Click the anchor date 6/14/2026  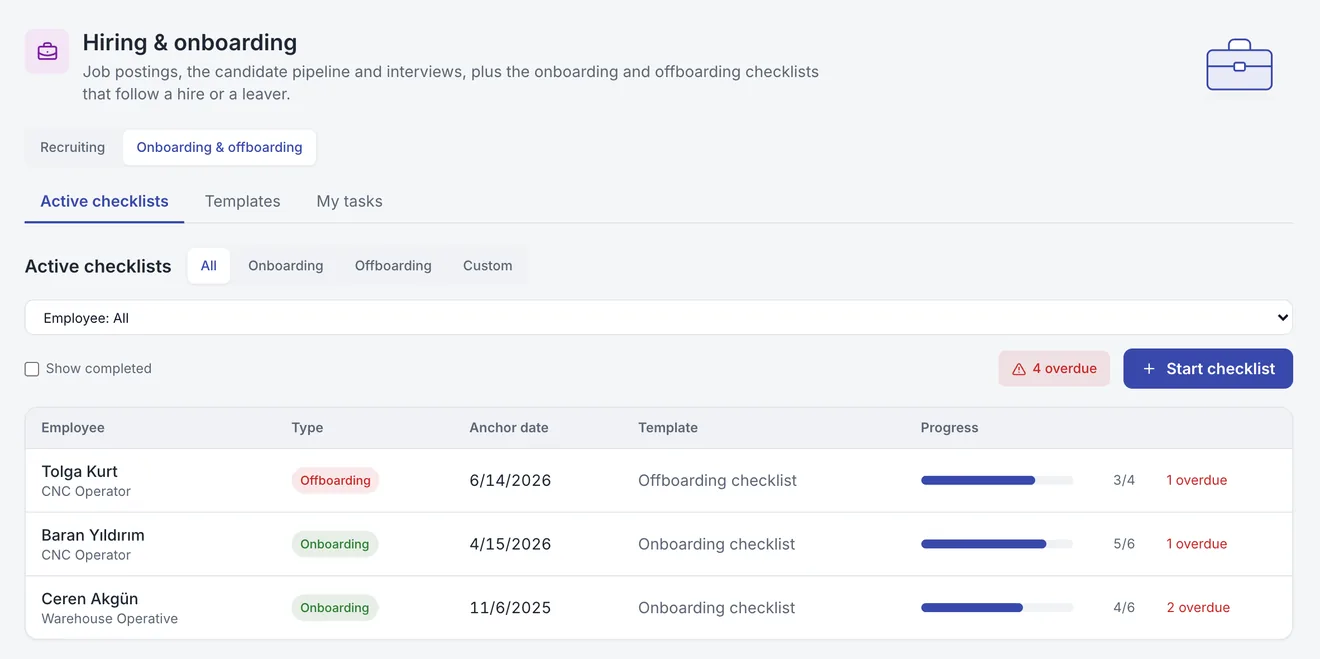point(510,481)
